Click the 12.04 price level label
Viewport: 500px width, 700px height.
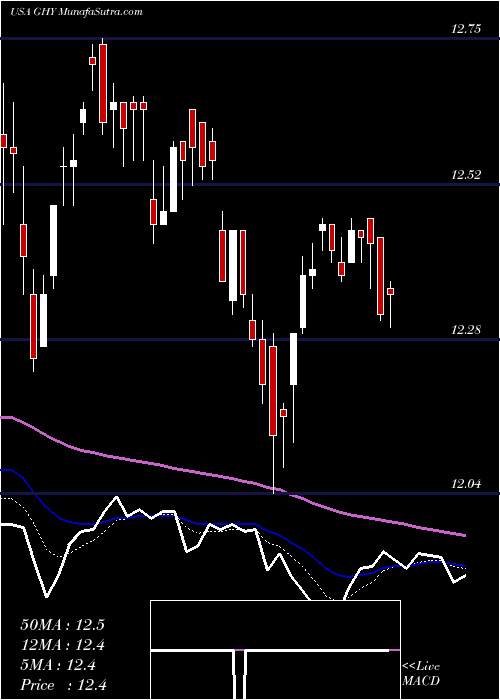pyautogui.click(x=466, y=484)
